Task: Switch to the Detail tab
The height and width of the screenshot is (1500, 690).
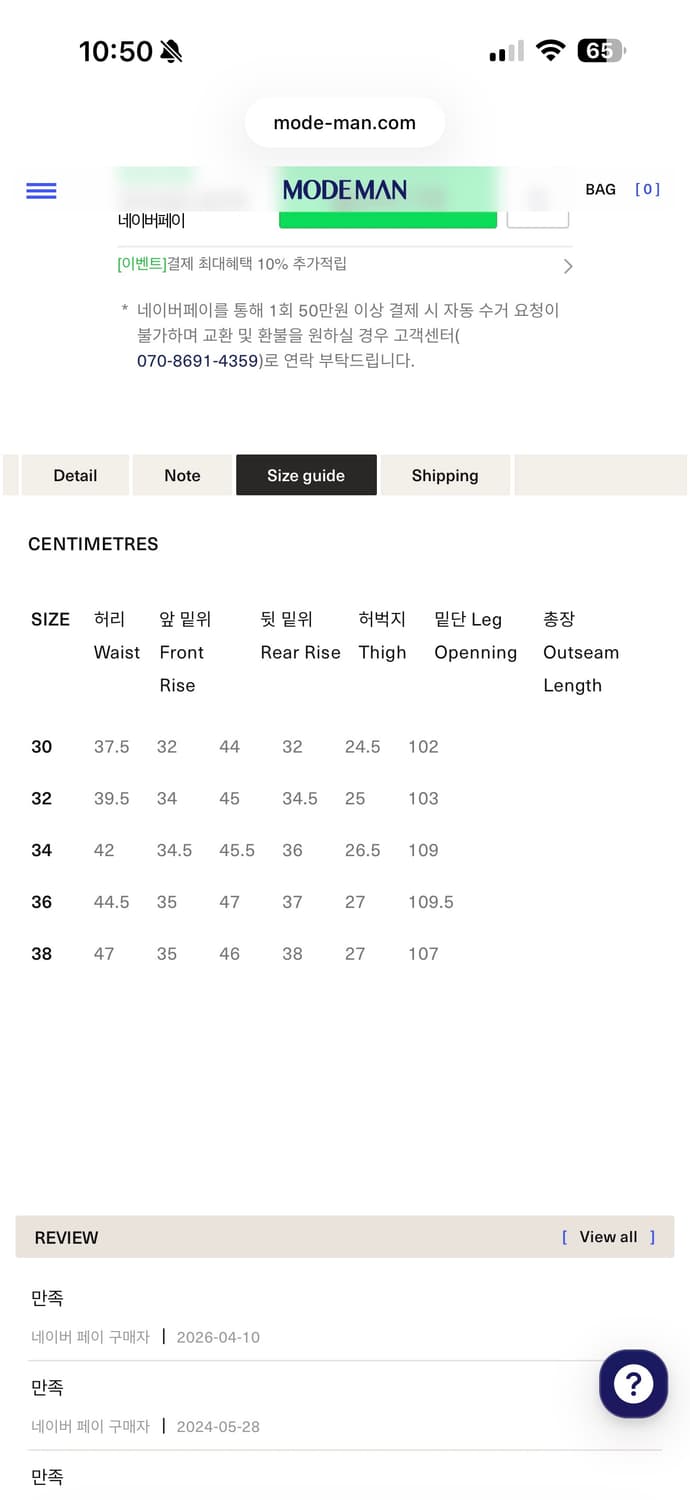Action: [x=75, y=475]
